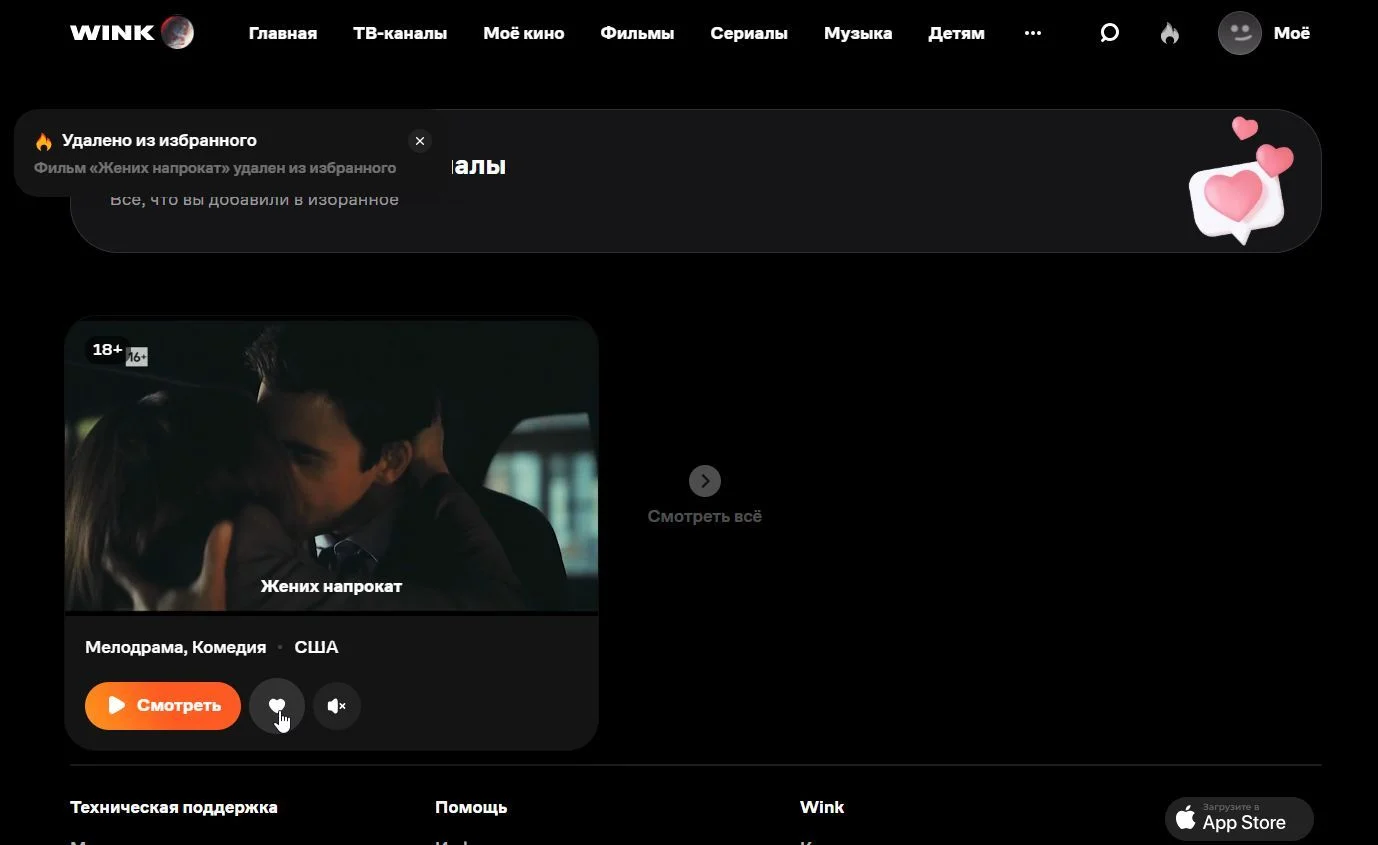The image size is (1378, 845).
Task: Open the 'Детям' section
Action: [x=956, y=33]
